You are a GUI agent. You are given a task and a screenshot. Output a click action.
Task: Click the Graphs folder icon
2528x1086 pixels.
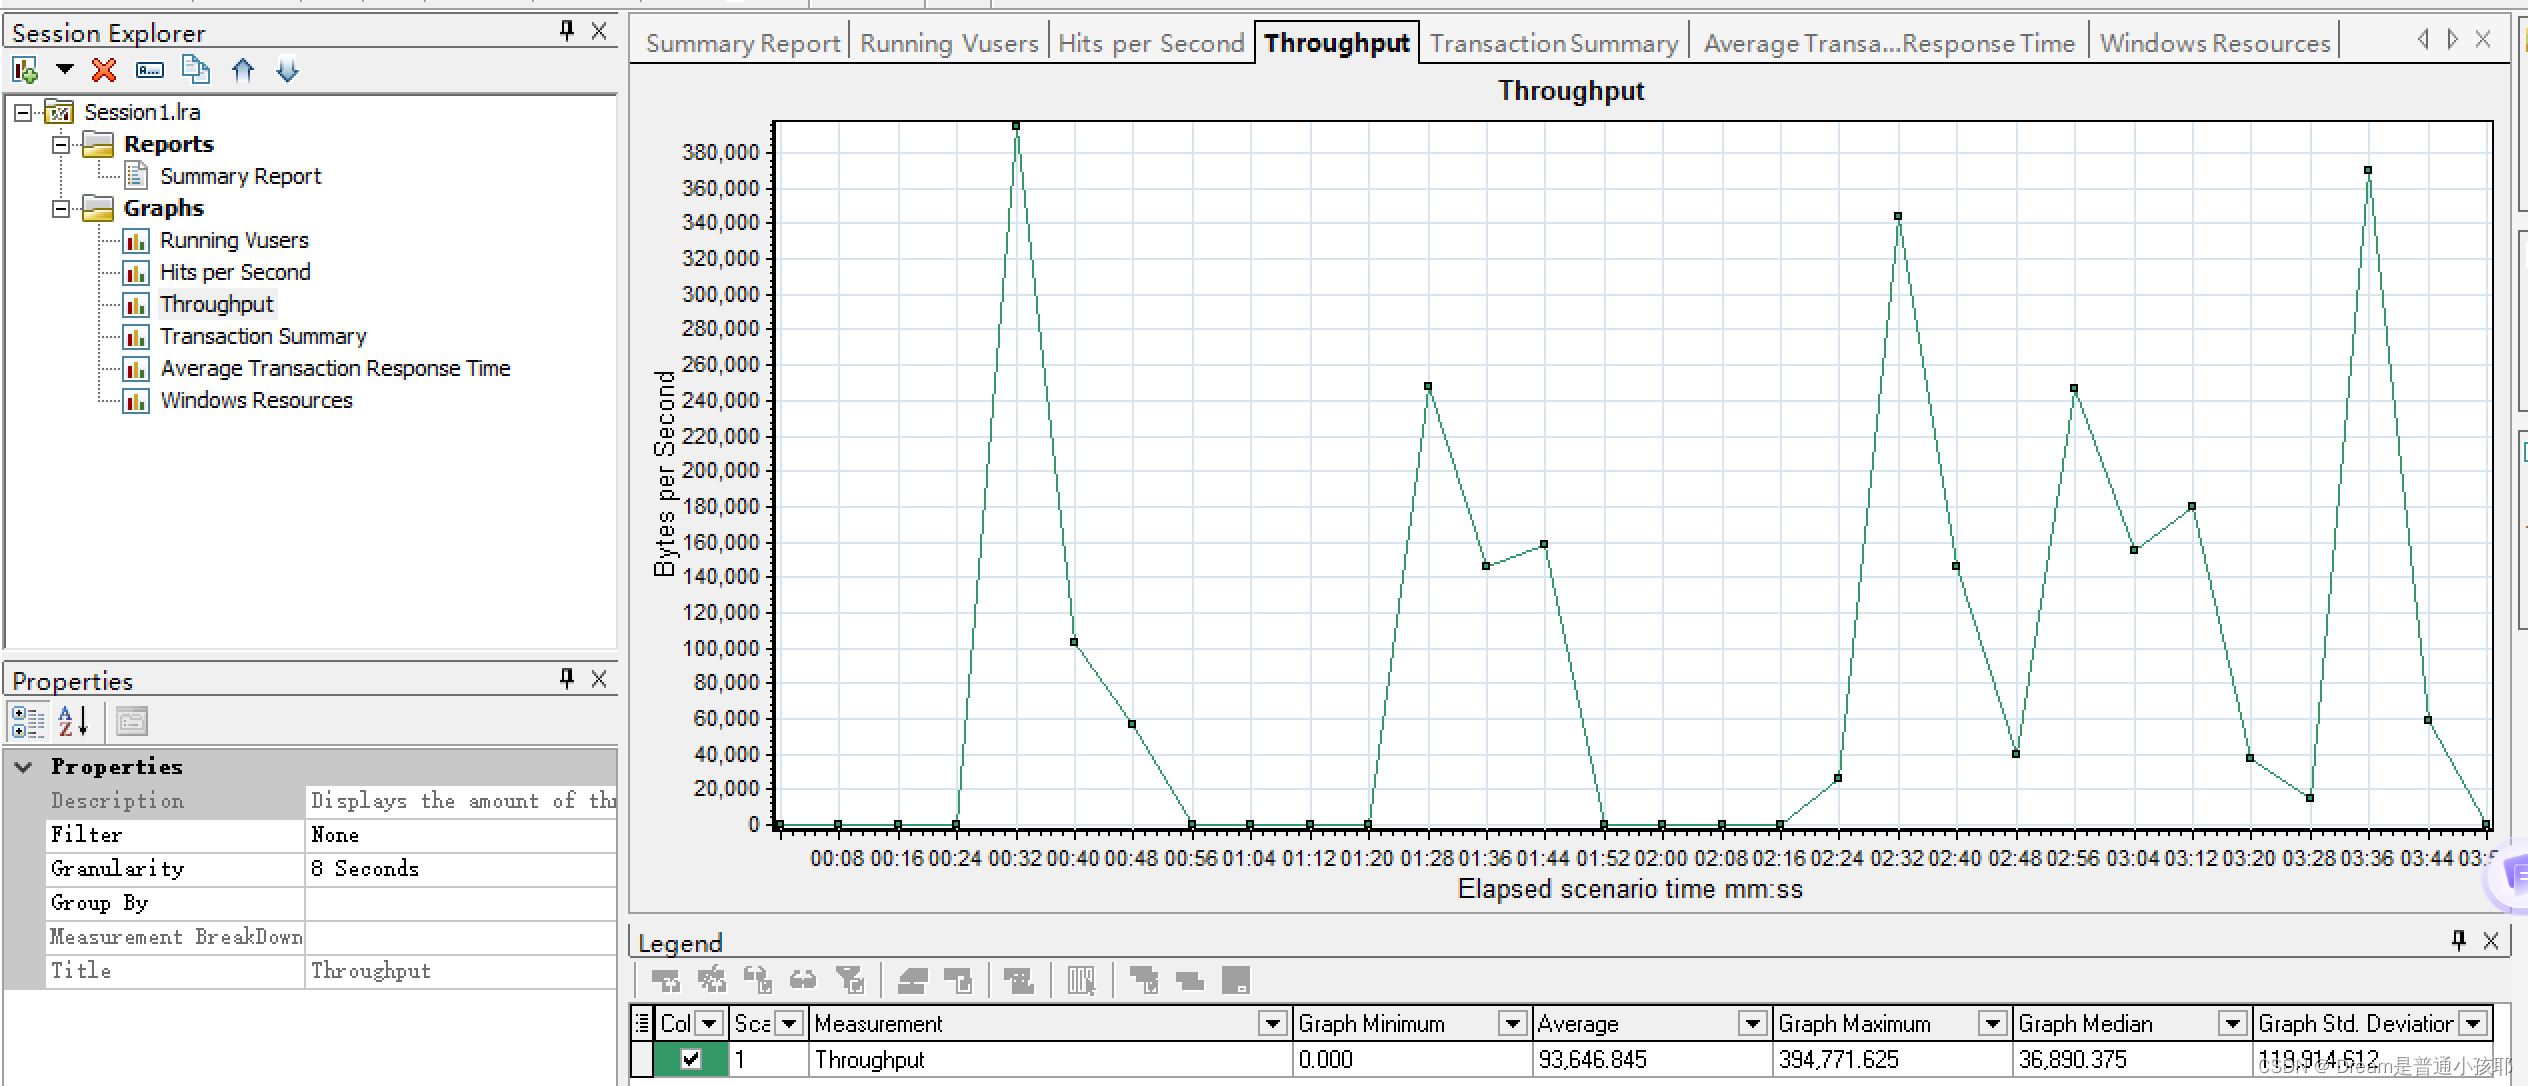(x=98, y=208)
